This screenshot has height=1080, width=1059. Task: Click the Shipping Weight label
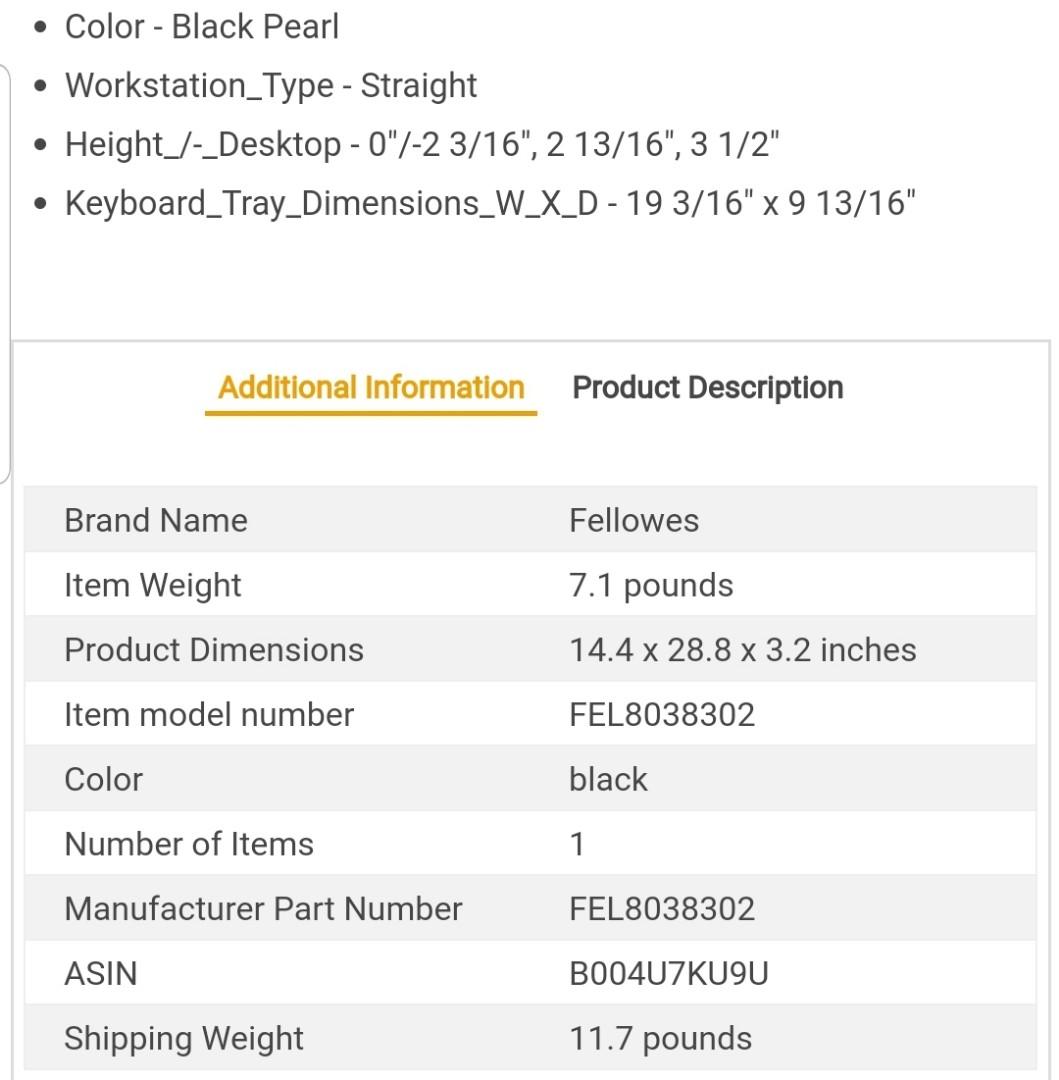(184, 1038)
